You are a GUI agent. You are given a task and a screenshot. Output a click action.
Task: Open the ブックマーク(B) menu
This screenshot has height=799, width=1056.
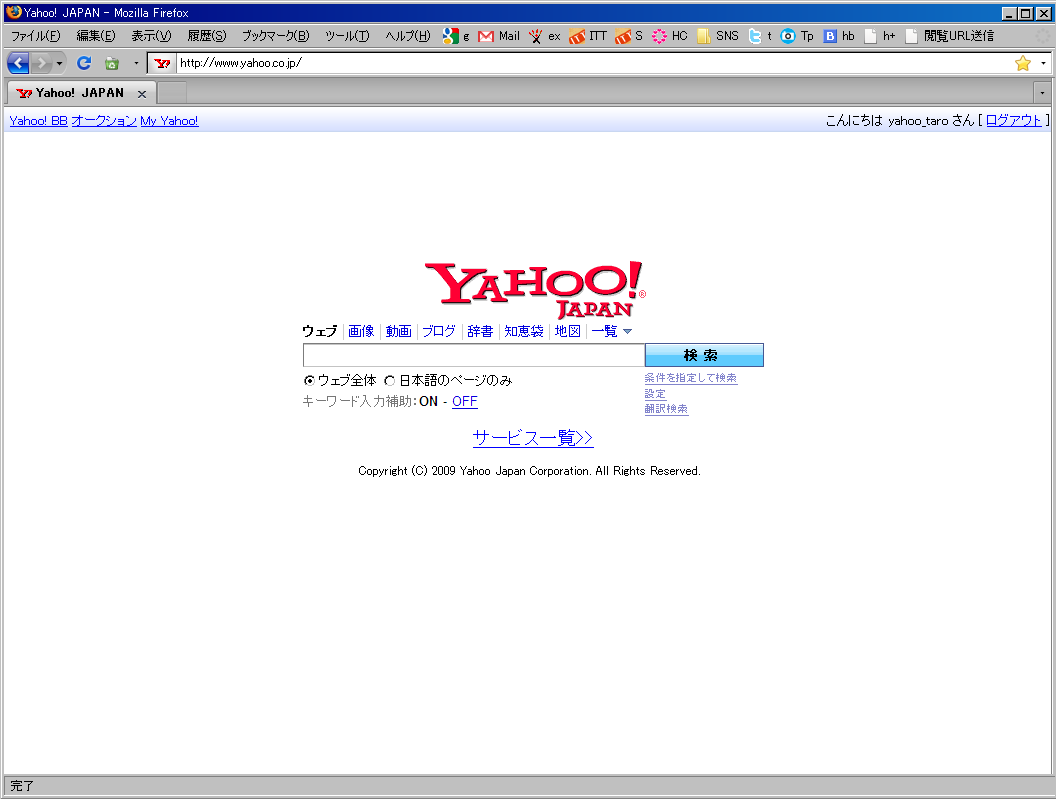coord(275,36)
